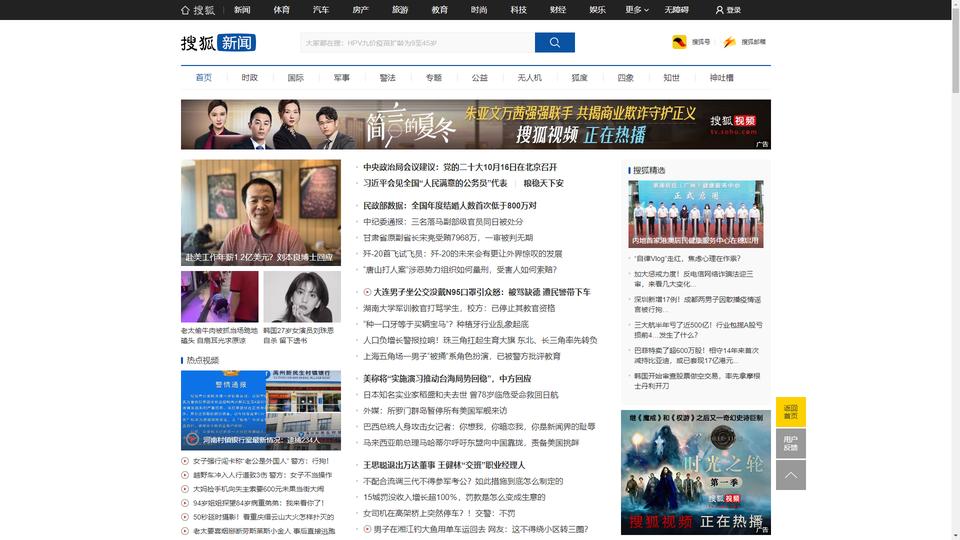Switch to the 军事 tab
Image resolution: width=960 pixels, height=540 pixels.
342,78
